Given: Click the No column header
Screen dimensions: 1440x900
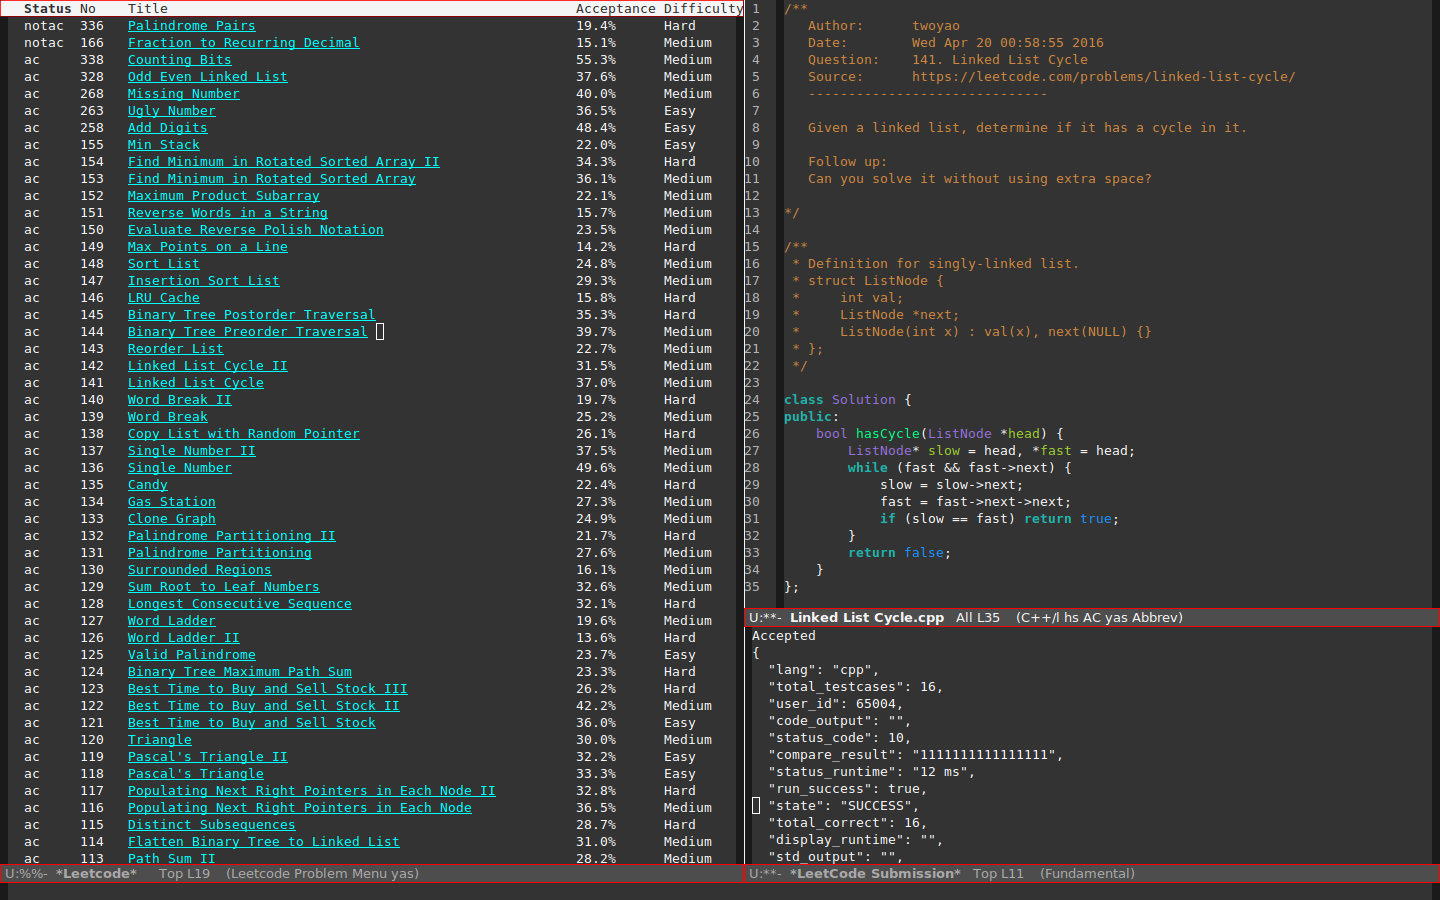Looking at the screenshot, I should tap(87, 9).
